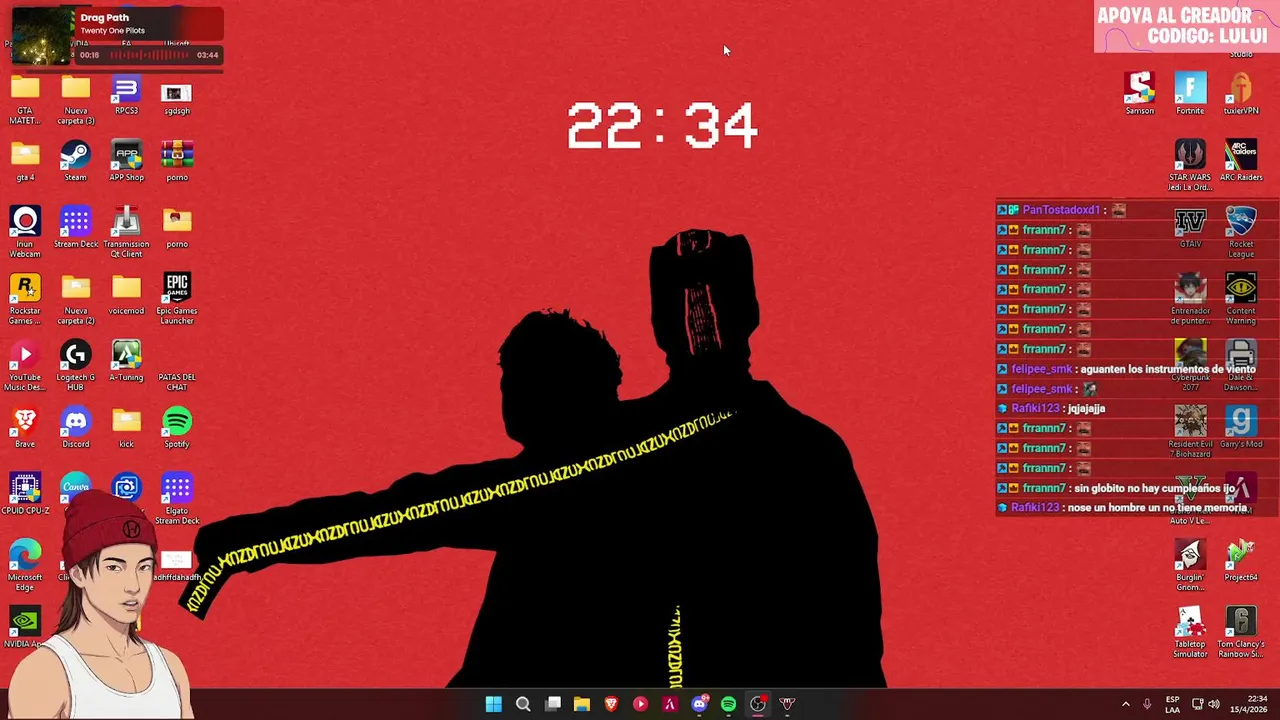Open the Content Warning game shortcut
Viewport: 1280px width, 720px height.
tap(1241, 298)
